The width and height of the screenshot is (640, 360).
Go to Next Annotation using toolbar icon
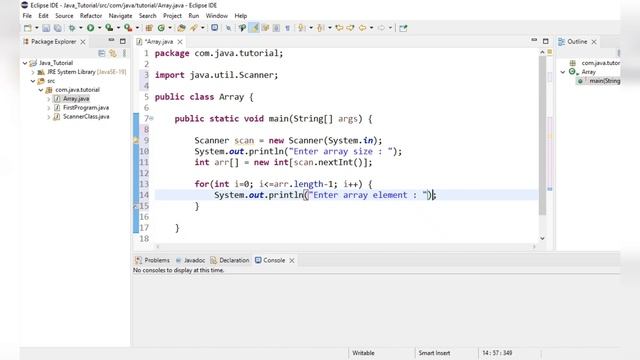[x=302, y=28]
